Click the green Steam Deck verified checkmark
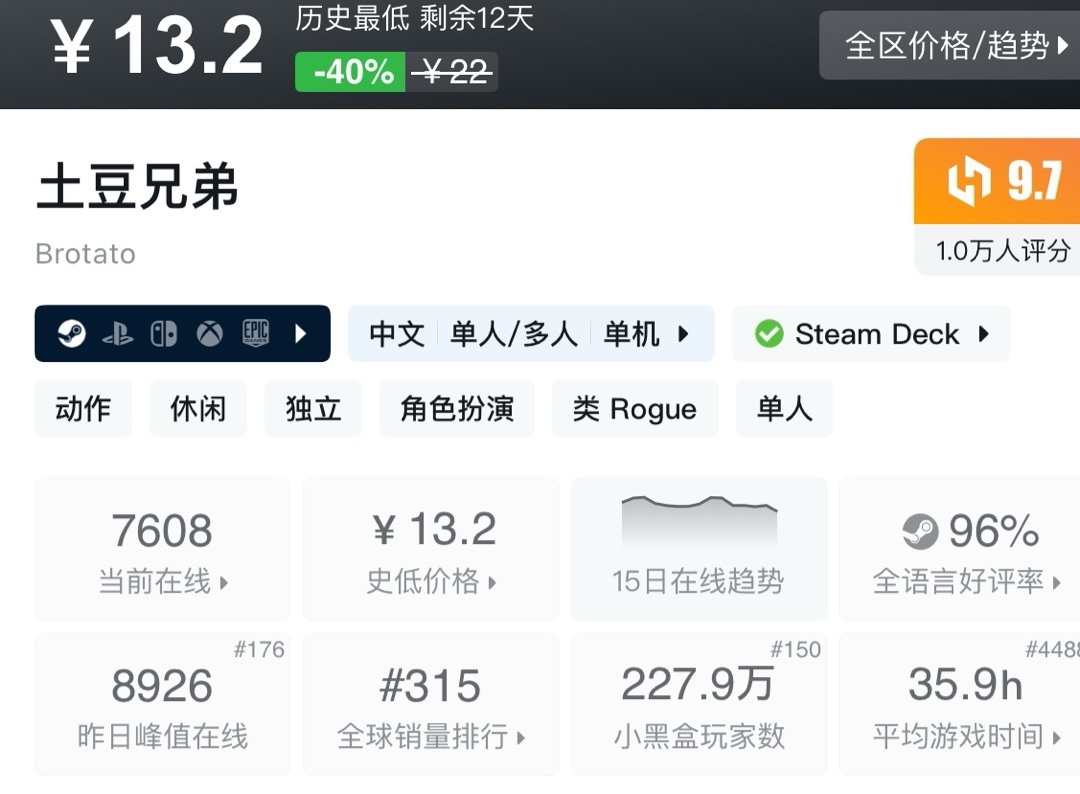The width and height of the screenshot is (1080, 794). point(769,334)
